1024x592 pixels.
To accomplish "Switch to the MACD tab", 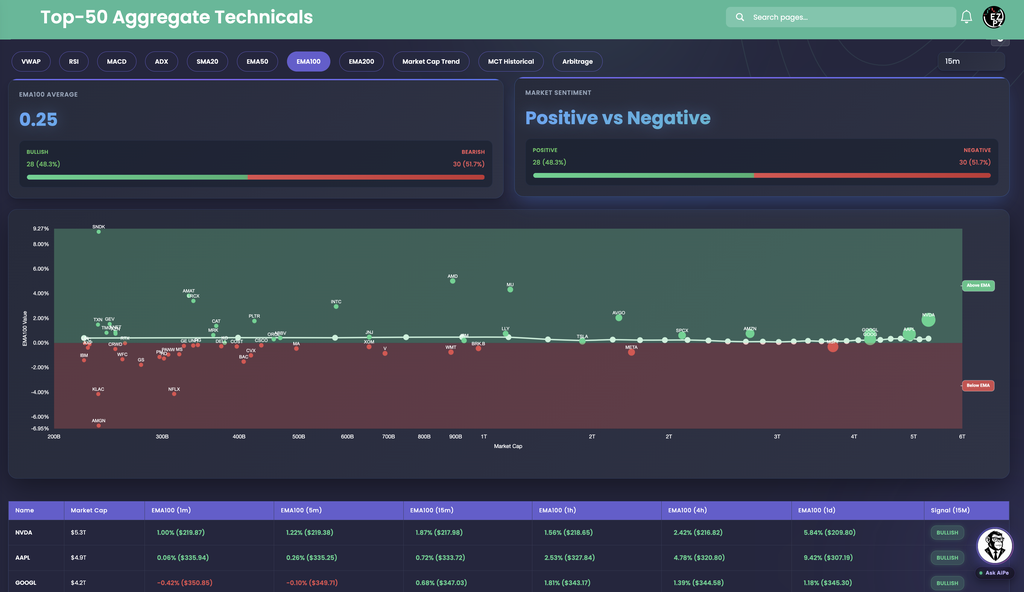I will (x=117, y=61).
